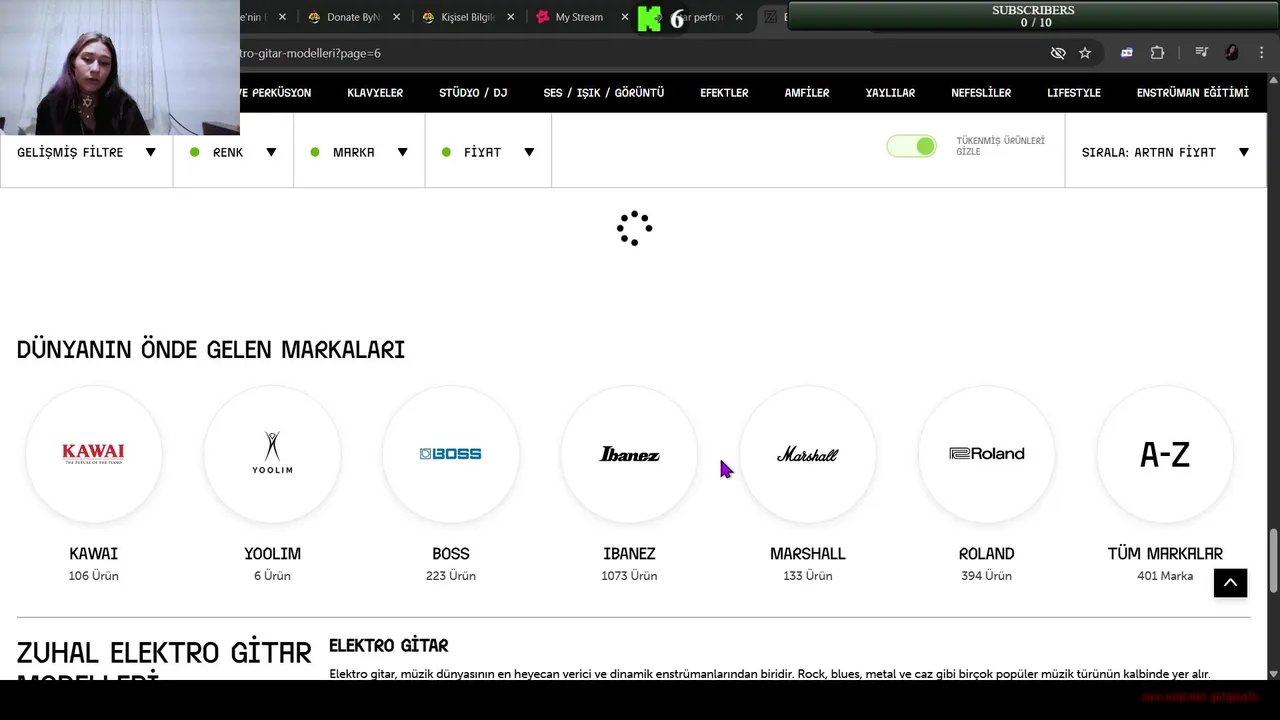1280x720 pixels.
Task: Click the BOSS brand name link
Action: click(451, 553)
